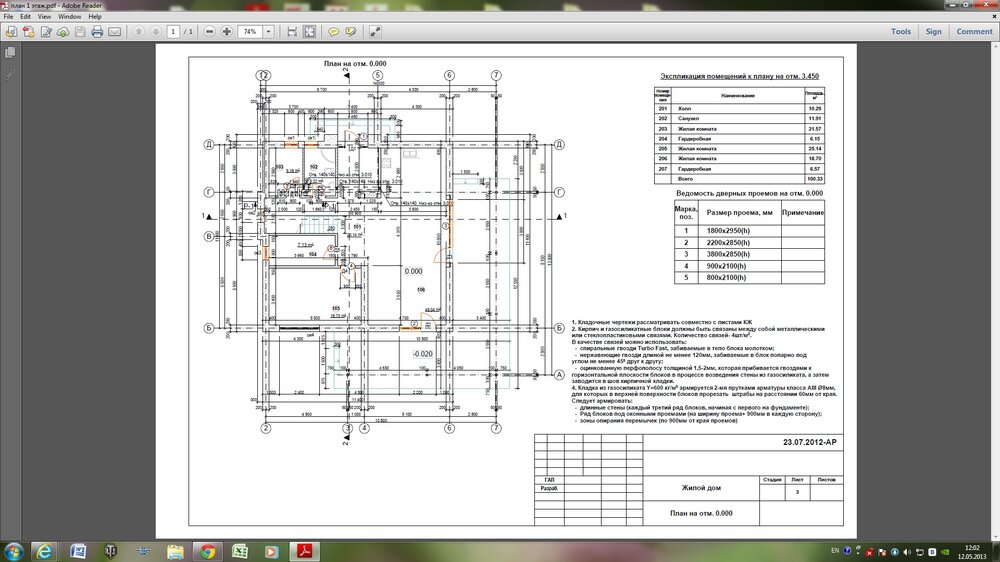Open the Help menu
1000x562 pixels.
click(x=95, y=17)
